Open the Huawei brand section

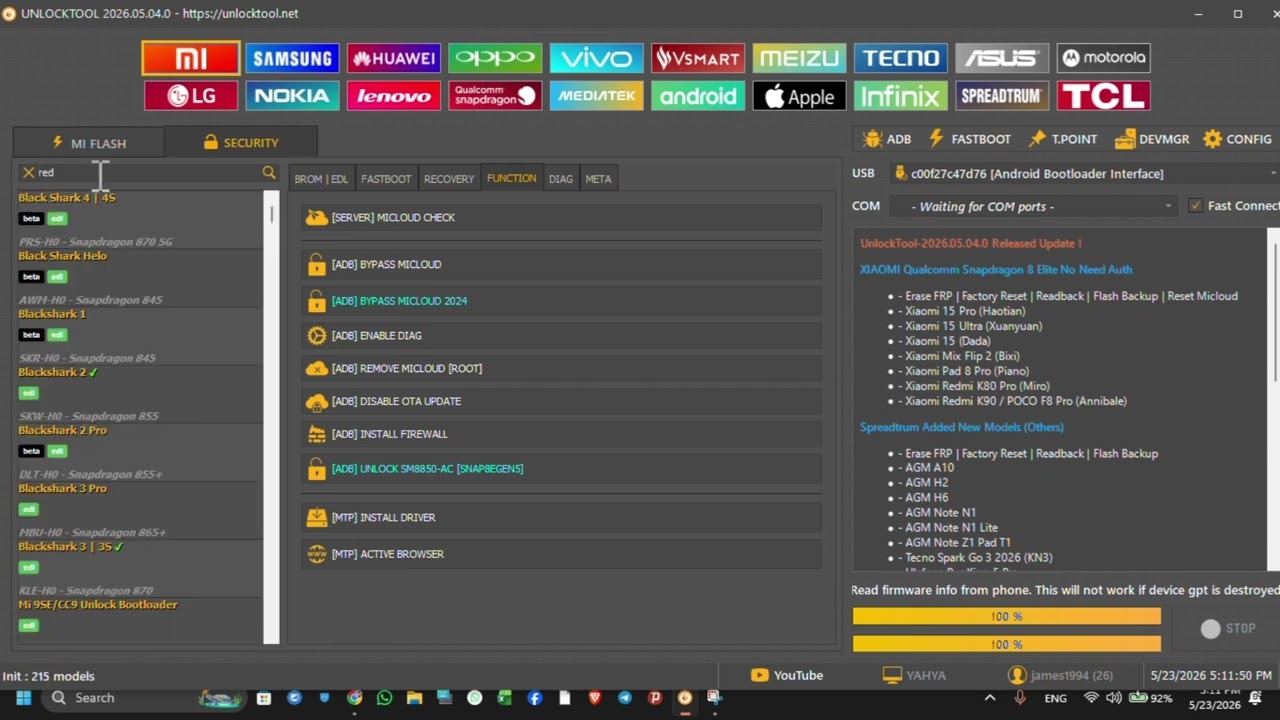click(x=394, y=58)
